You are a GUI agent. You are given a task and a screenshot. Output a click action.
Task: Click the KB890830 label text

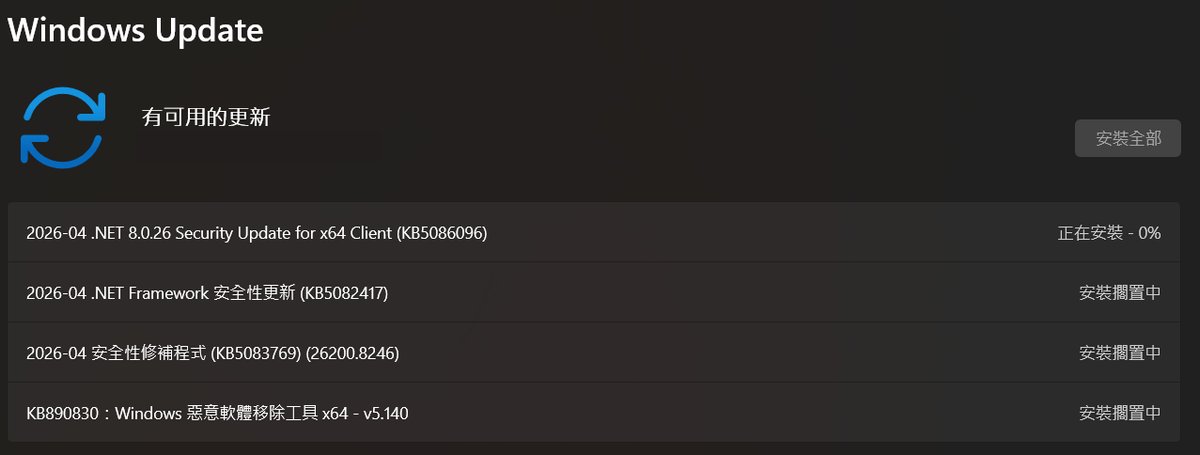click(x=62, y=413)
